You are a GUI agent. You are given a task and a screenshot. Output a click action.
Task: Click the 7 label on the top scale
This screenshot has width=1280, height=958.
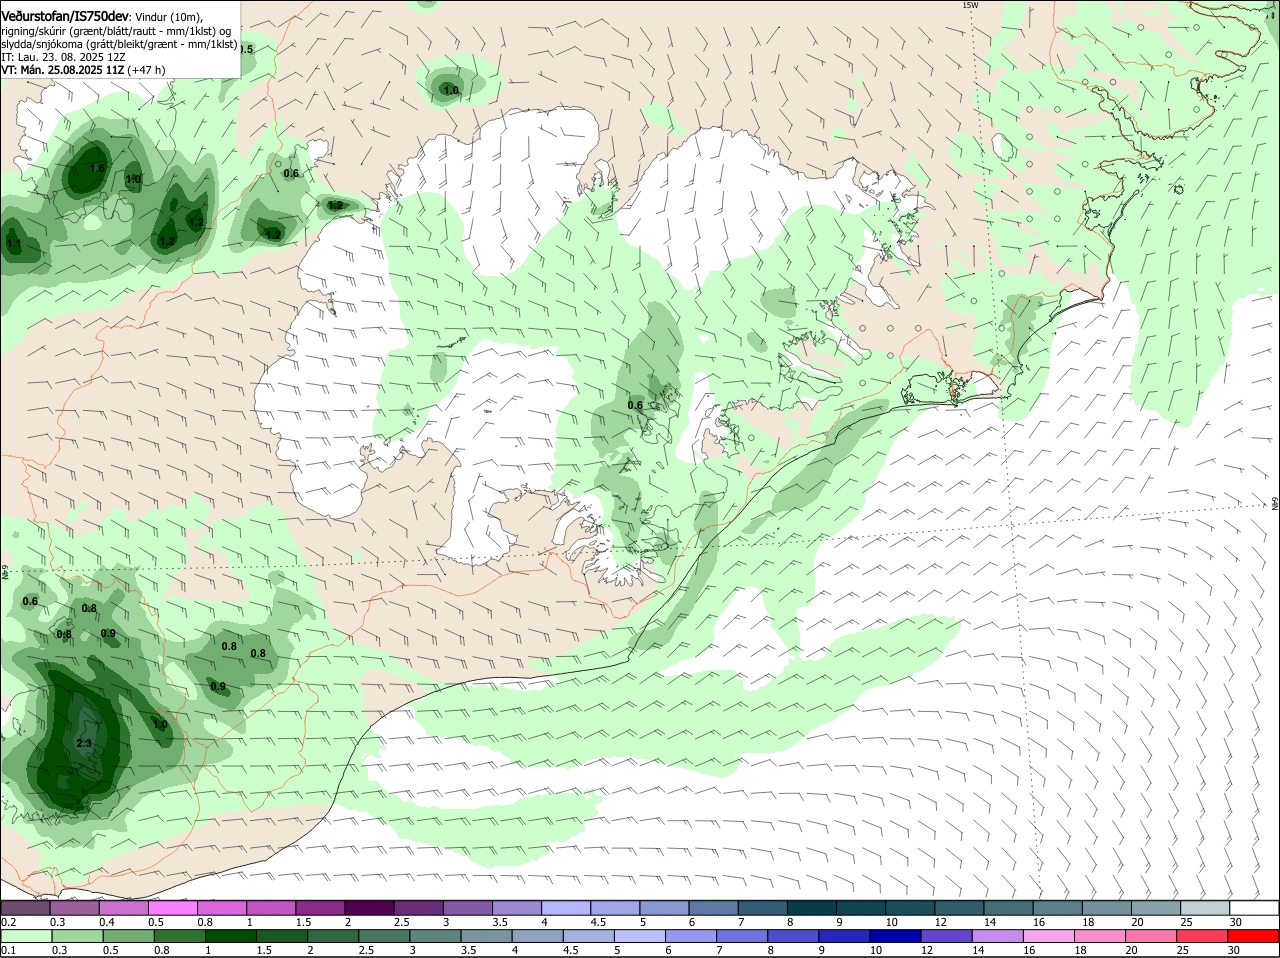(x=741, y=921)
